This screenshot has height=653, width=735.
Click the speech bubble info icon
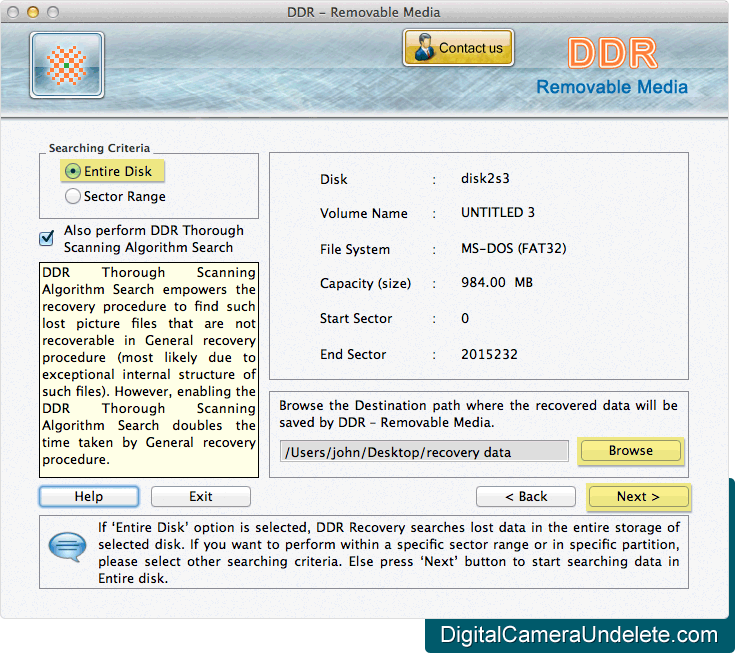coord(68,547)
